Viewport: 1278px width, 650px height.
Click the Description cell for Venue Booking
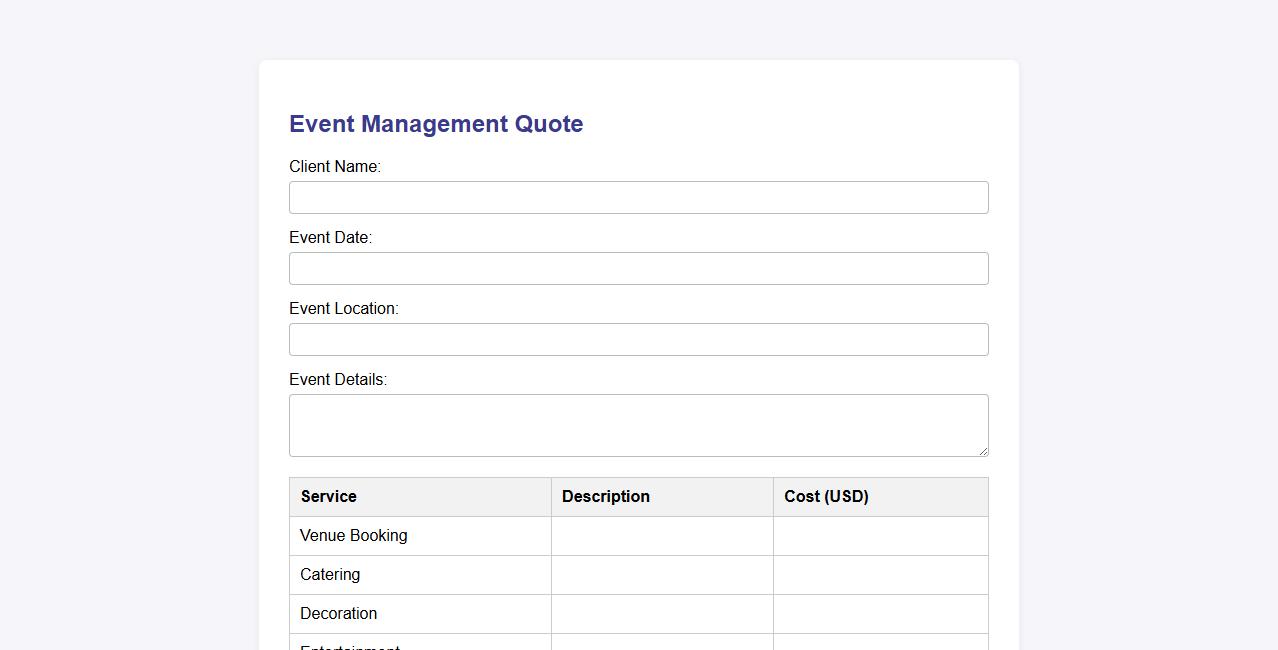[661, 536]
